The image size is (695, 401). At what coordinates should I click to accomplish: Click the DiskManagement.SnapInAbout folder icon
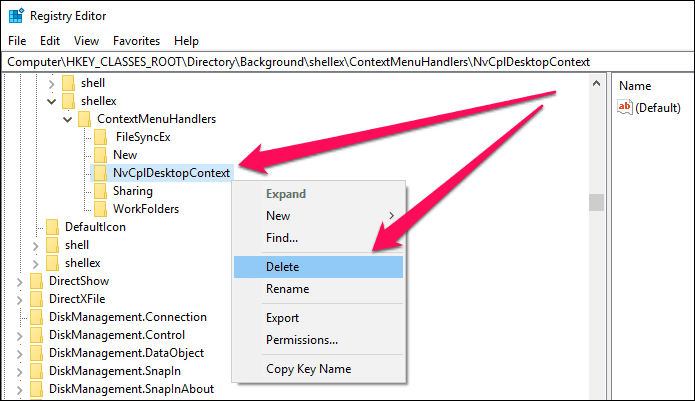(x=36, y=389)
